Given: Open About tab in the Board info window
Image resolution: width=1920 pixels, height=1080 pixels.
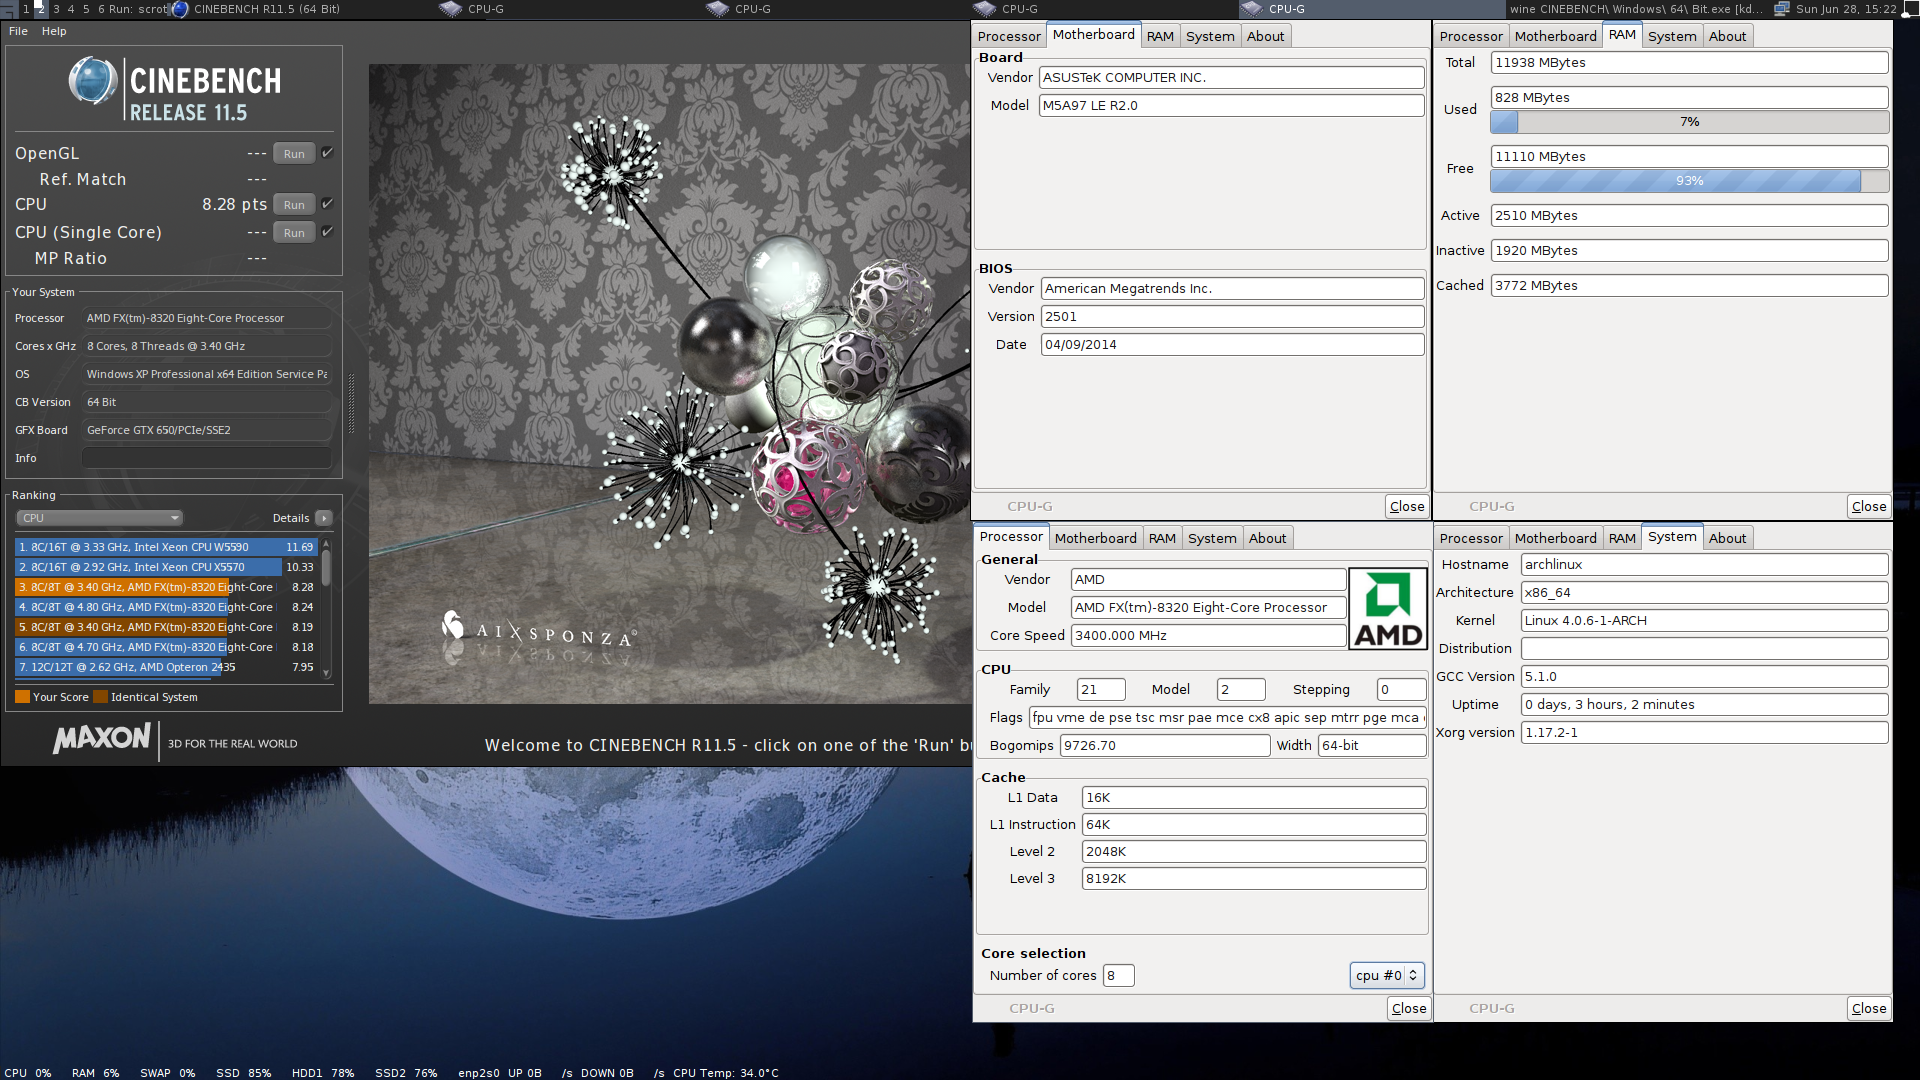Looking at the screenshot, I should click(1265, 36).
